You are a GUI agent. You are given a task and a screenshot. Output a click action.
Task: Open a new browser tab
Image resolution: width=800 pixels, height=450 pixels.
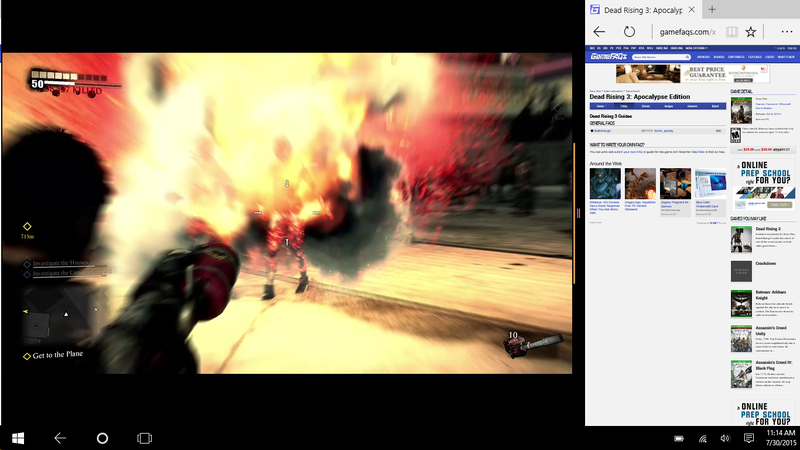coord(712,9)
